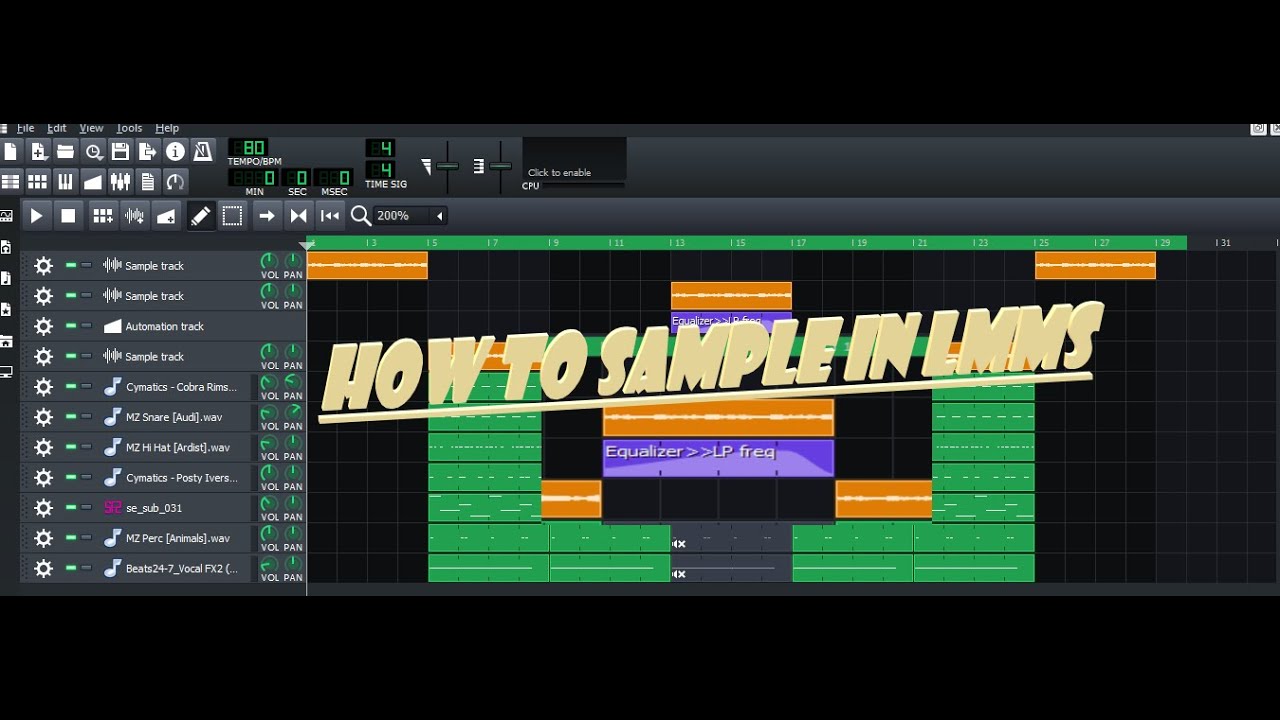Click the se_sub_031 VOL knob

coord(269,503)
